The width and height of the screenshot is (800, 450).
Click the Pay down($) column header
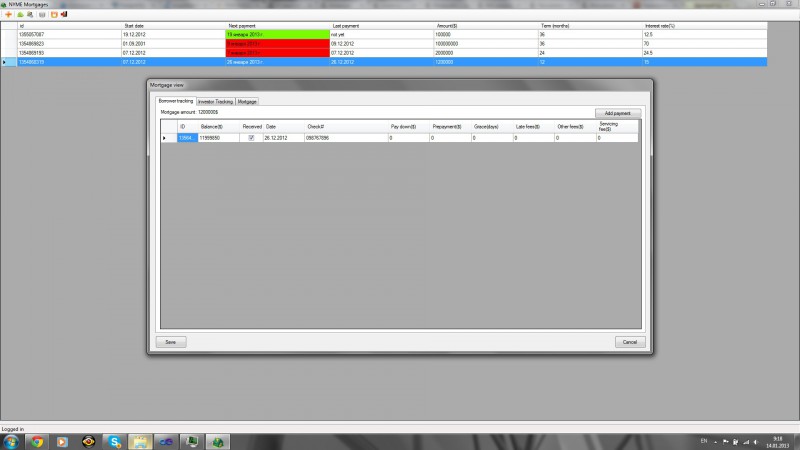tap(408, 127)
